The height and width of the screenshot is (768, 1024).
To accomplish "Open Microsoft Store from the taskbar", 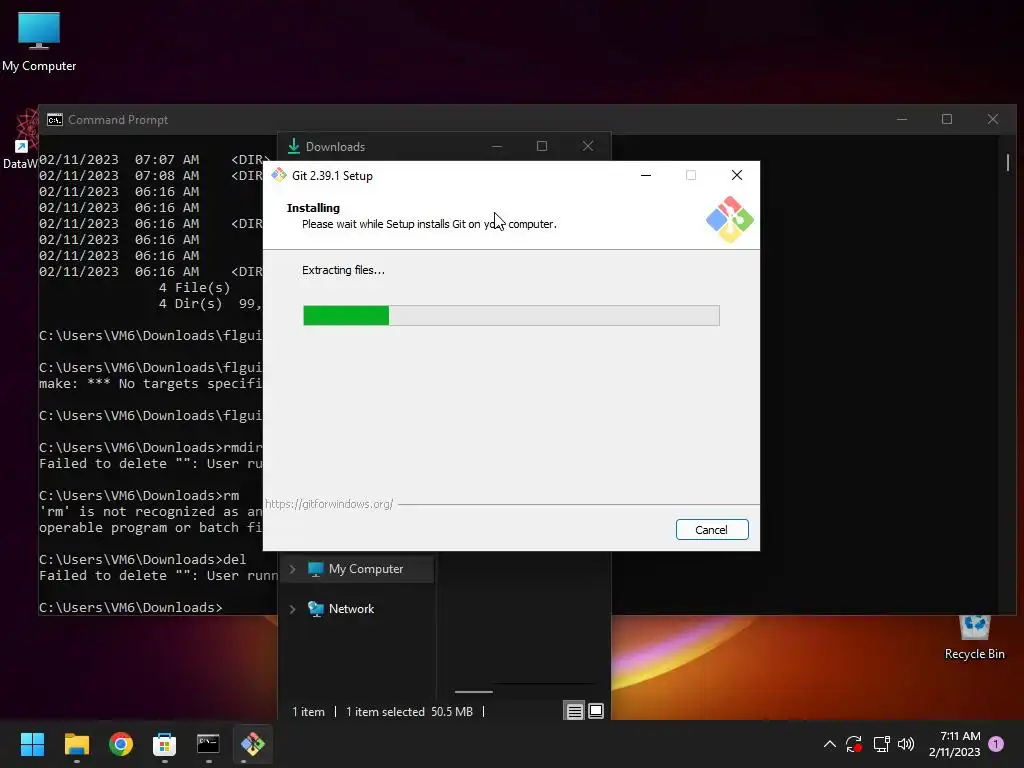I will coord(165,744).
